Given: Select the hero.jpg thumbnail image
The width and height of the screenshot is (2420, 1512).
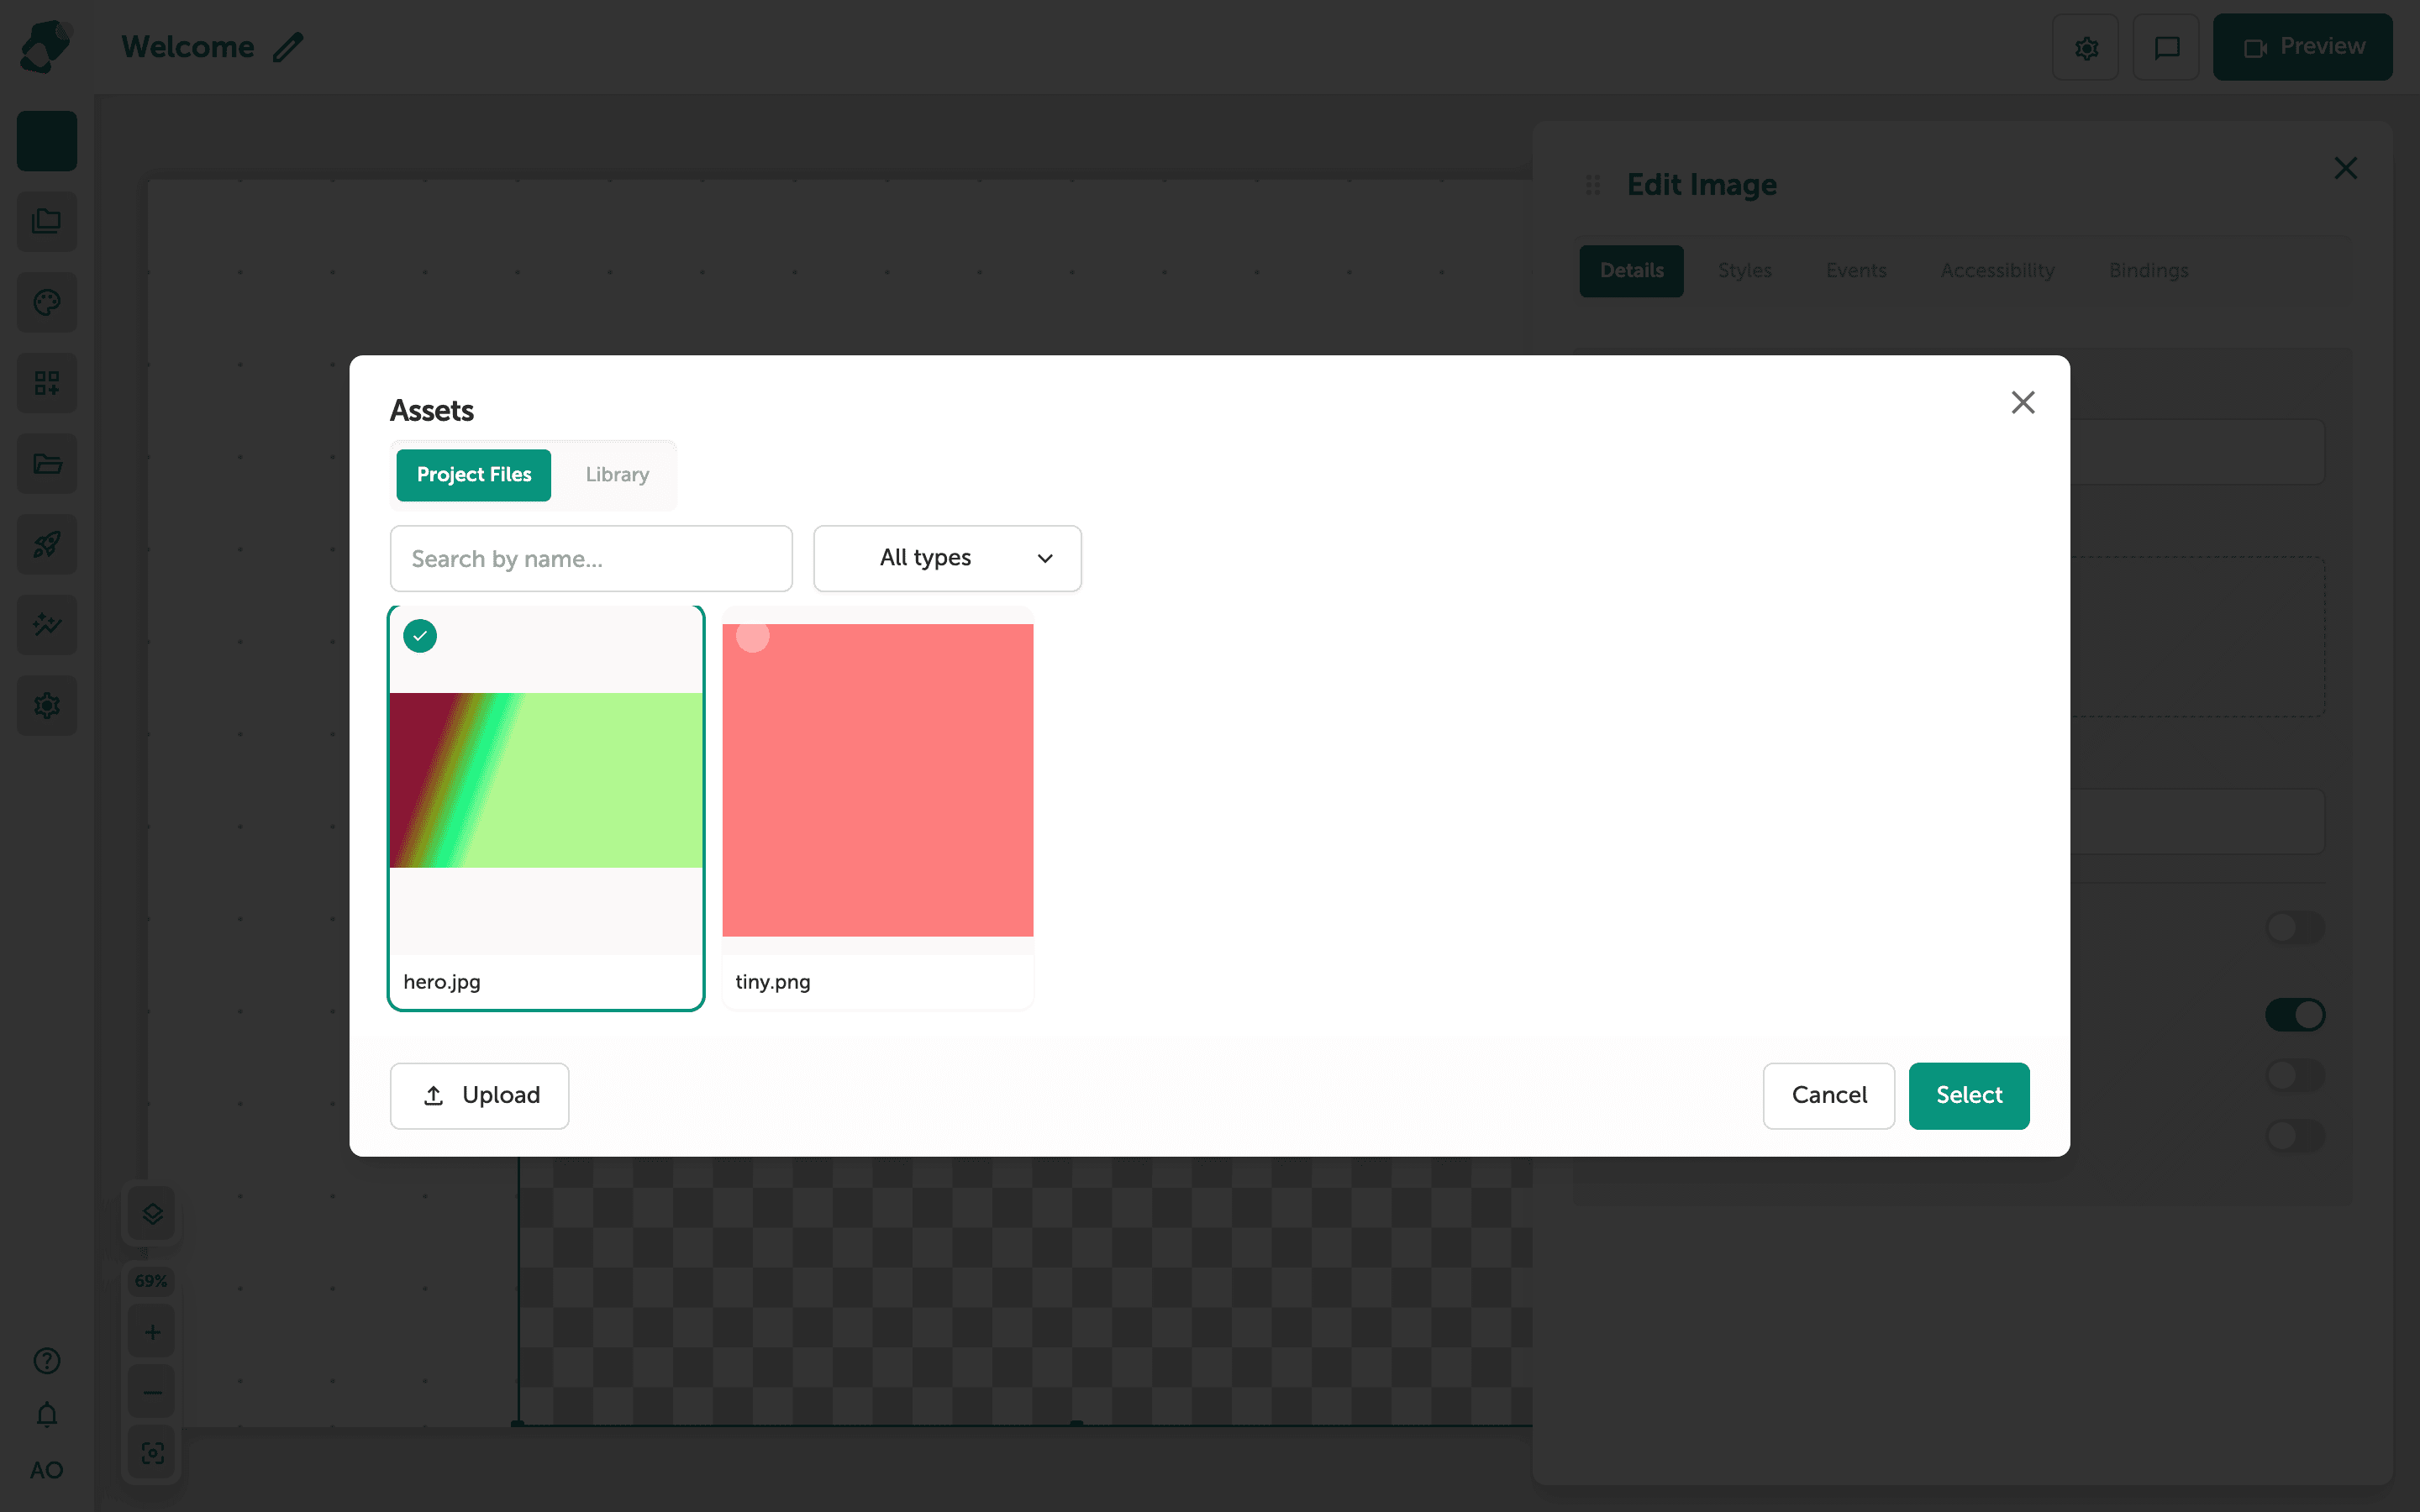Looking at the screenshot, I should (546, 780).
